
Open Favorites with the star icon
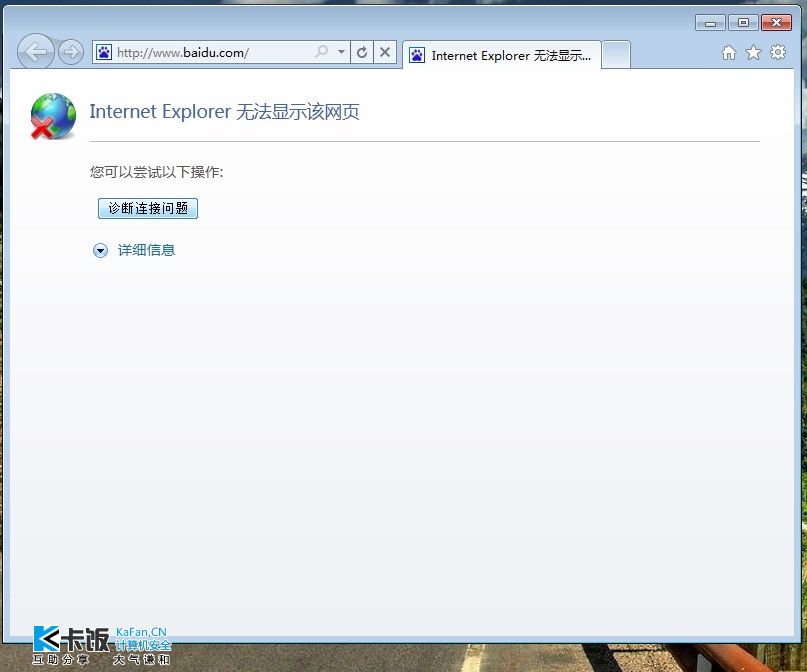pyautogui.click(x=753, y=52)
